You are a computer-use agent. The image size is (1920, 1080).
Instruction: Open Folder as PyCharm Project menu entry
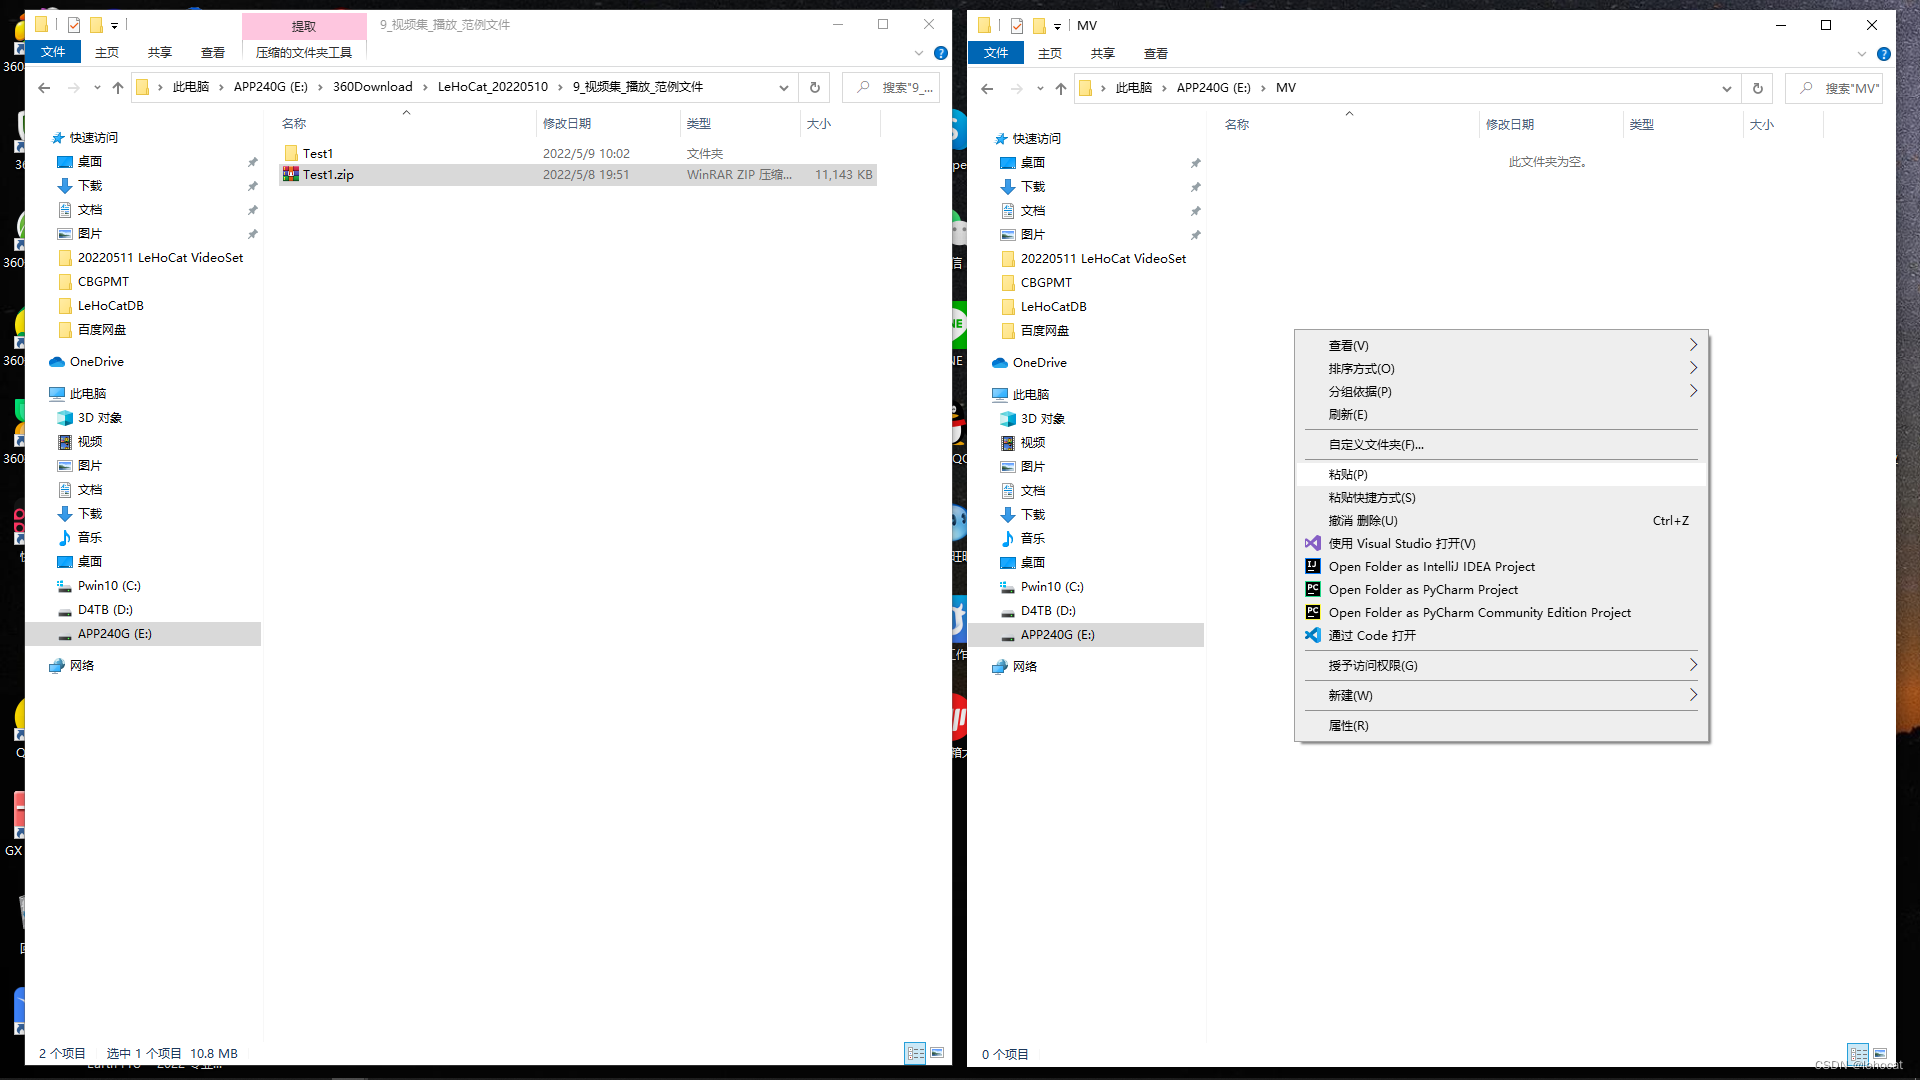tap(1423, 590)
